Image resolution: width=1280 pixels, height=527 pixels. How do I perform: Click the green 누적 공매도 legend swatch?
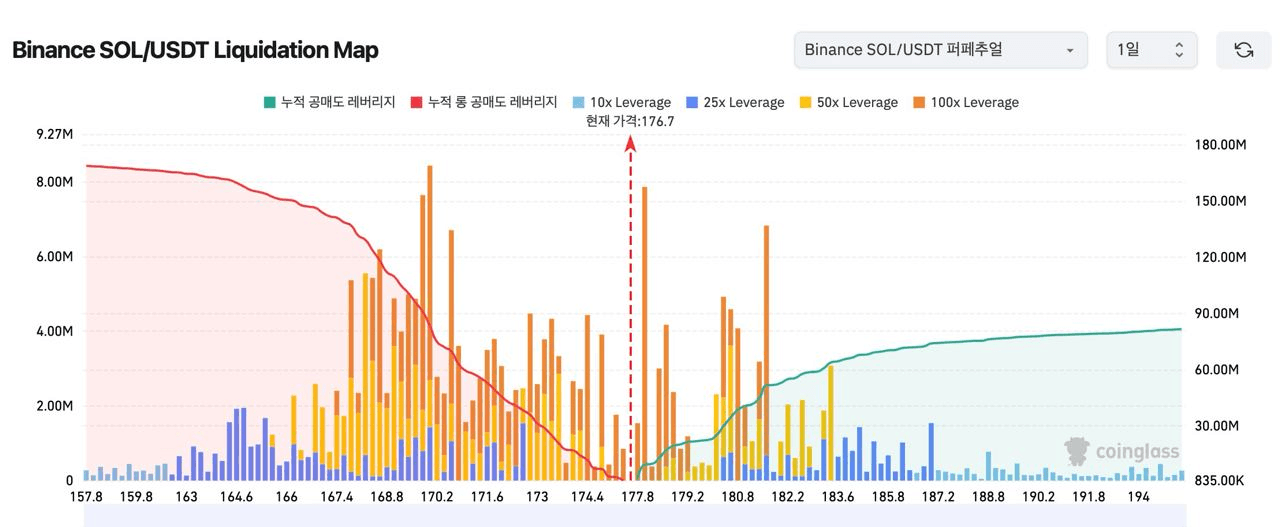coord(269,102)
